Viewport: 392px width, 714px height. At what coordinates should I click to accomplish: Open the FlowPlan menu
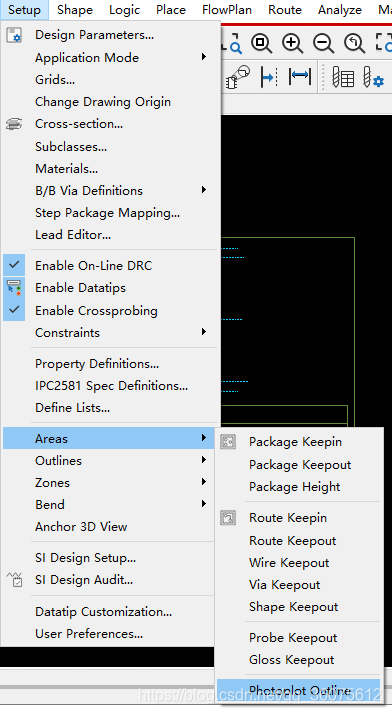227,10
